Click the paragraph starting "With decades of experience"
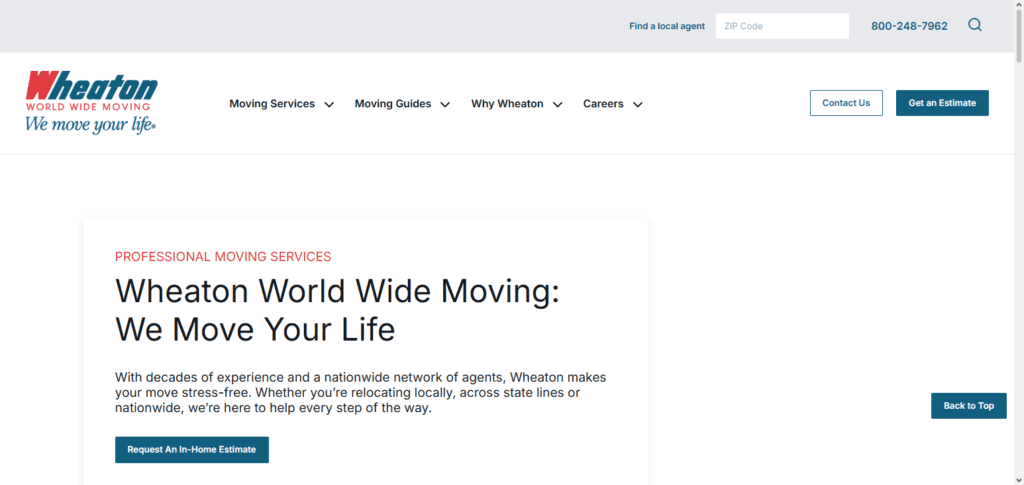Screen dimensions: 1024x485 [x=360, y=394]
